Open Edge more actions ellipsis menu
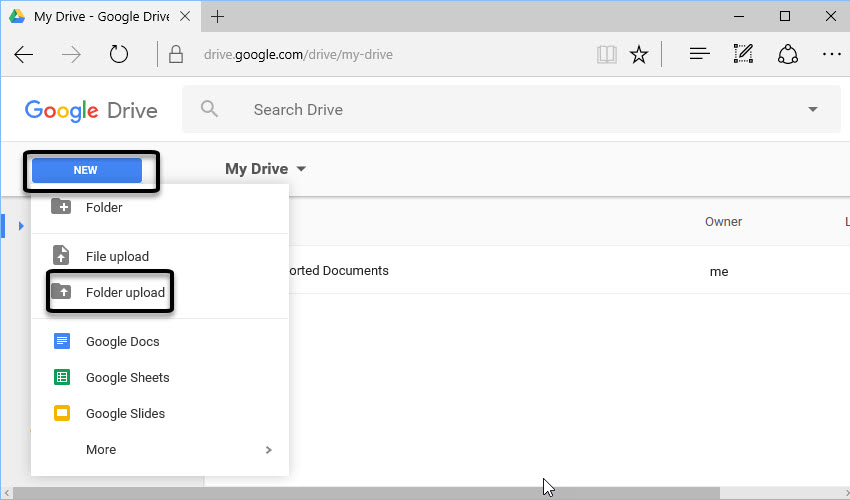This screenshot has width=850, height=500. point(832,54)
